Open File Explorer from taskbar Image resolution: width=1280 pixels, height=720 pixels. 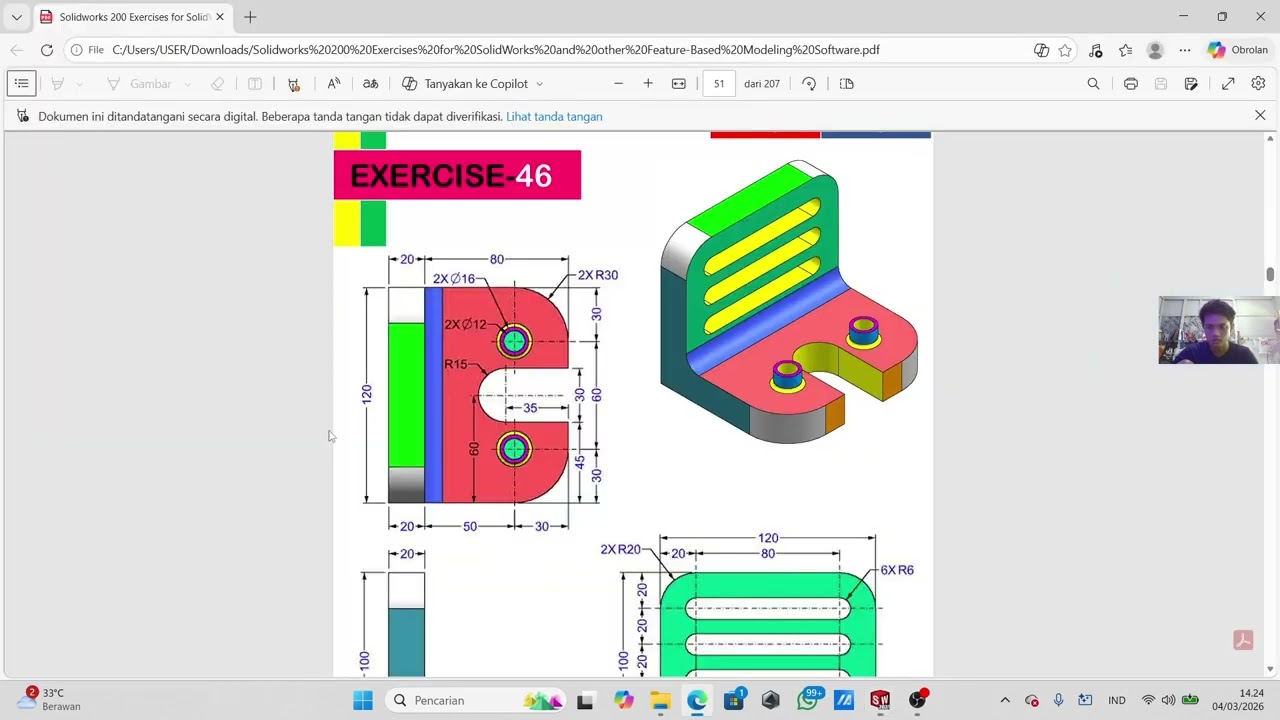660,700
